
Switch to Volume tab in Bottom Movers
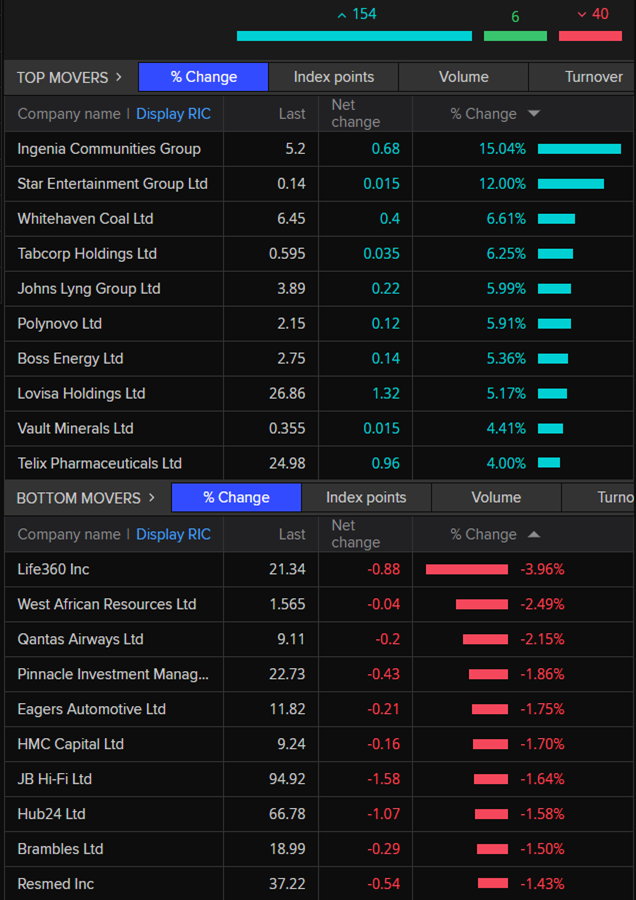click(496, 497)
